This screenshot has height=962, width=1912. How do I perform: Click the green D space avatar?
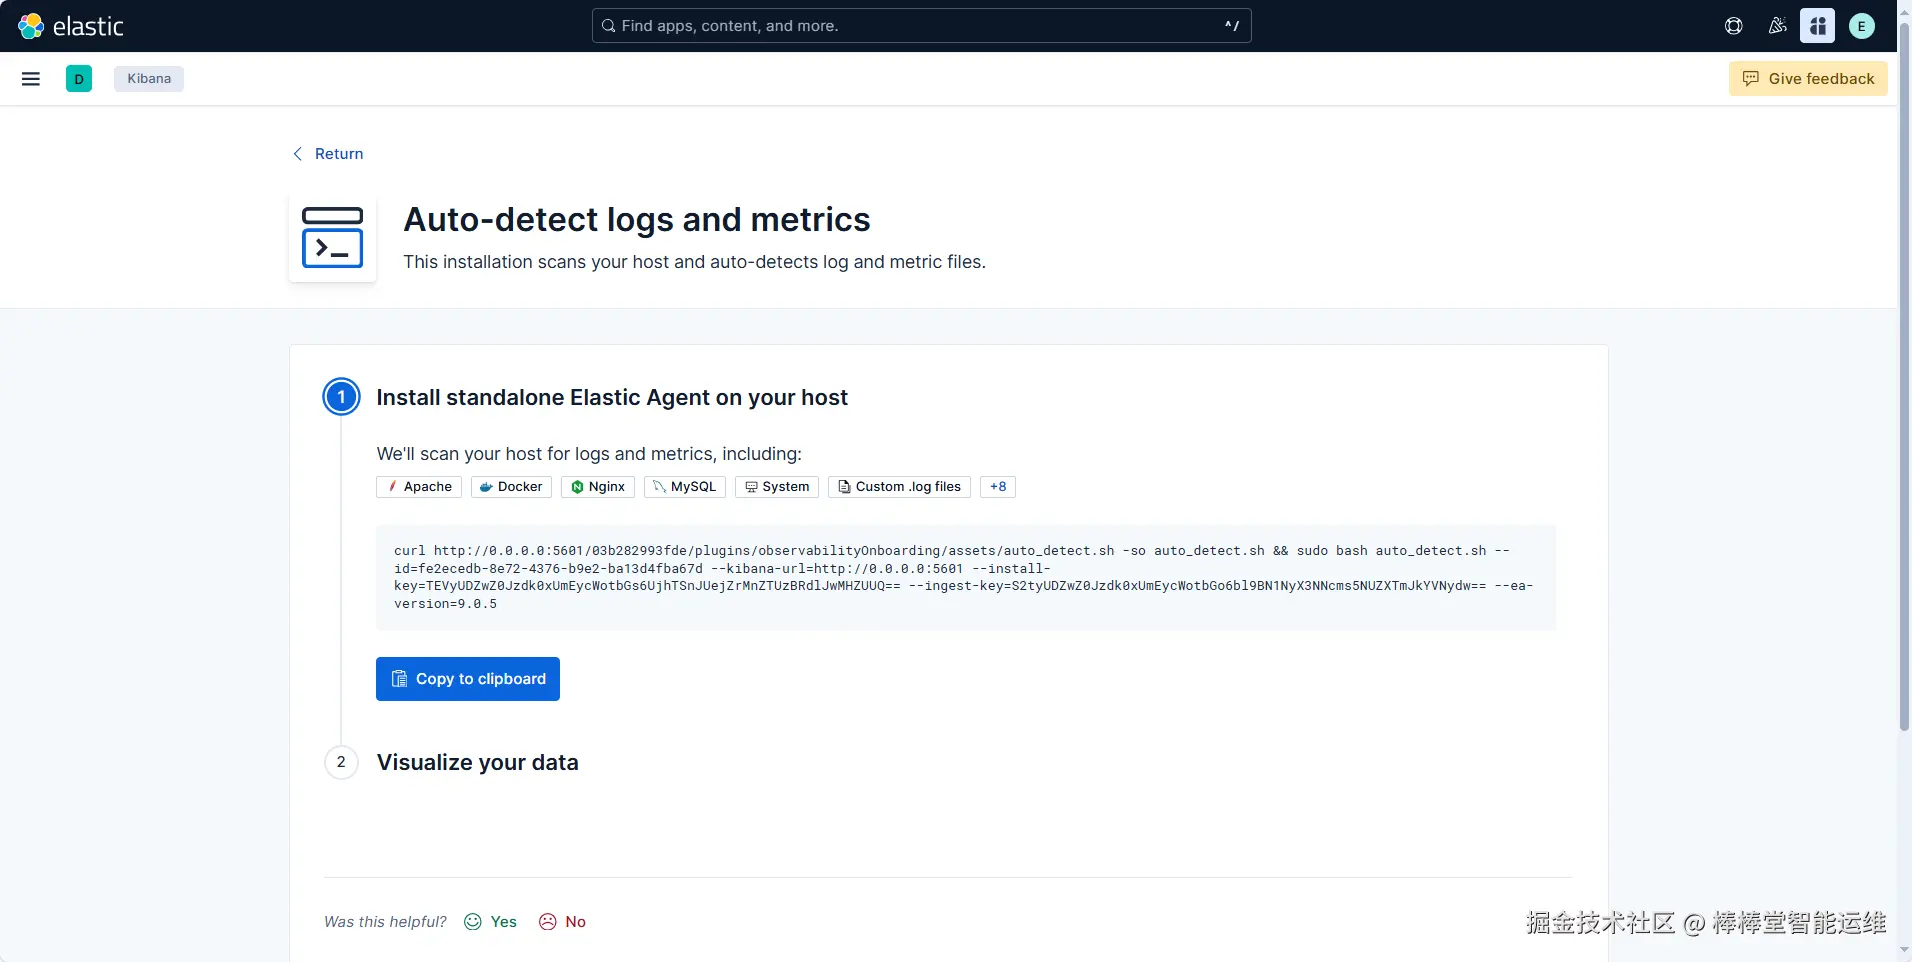pyautogui.click(x=79, y=79)
